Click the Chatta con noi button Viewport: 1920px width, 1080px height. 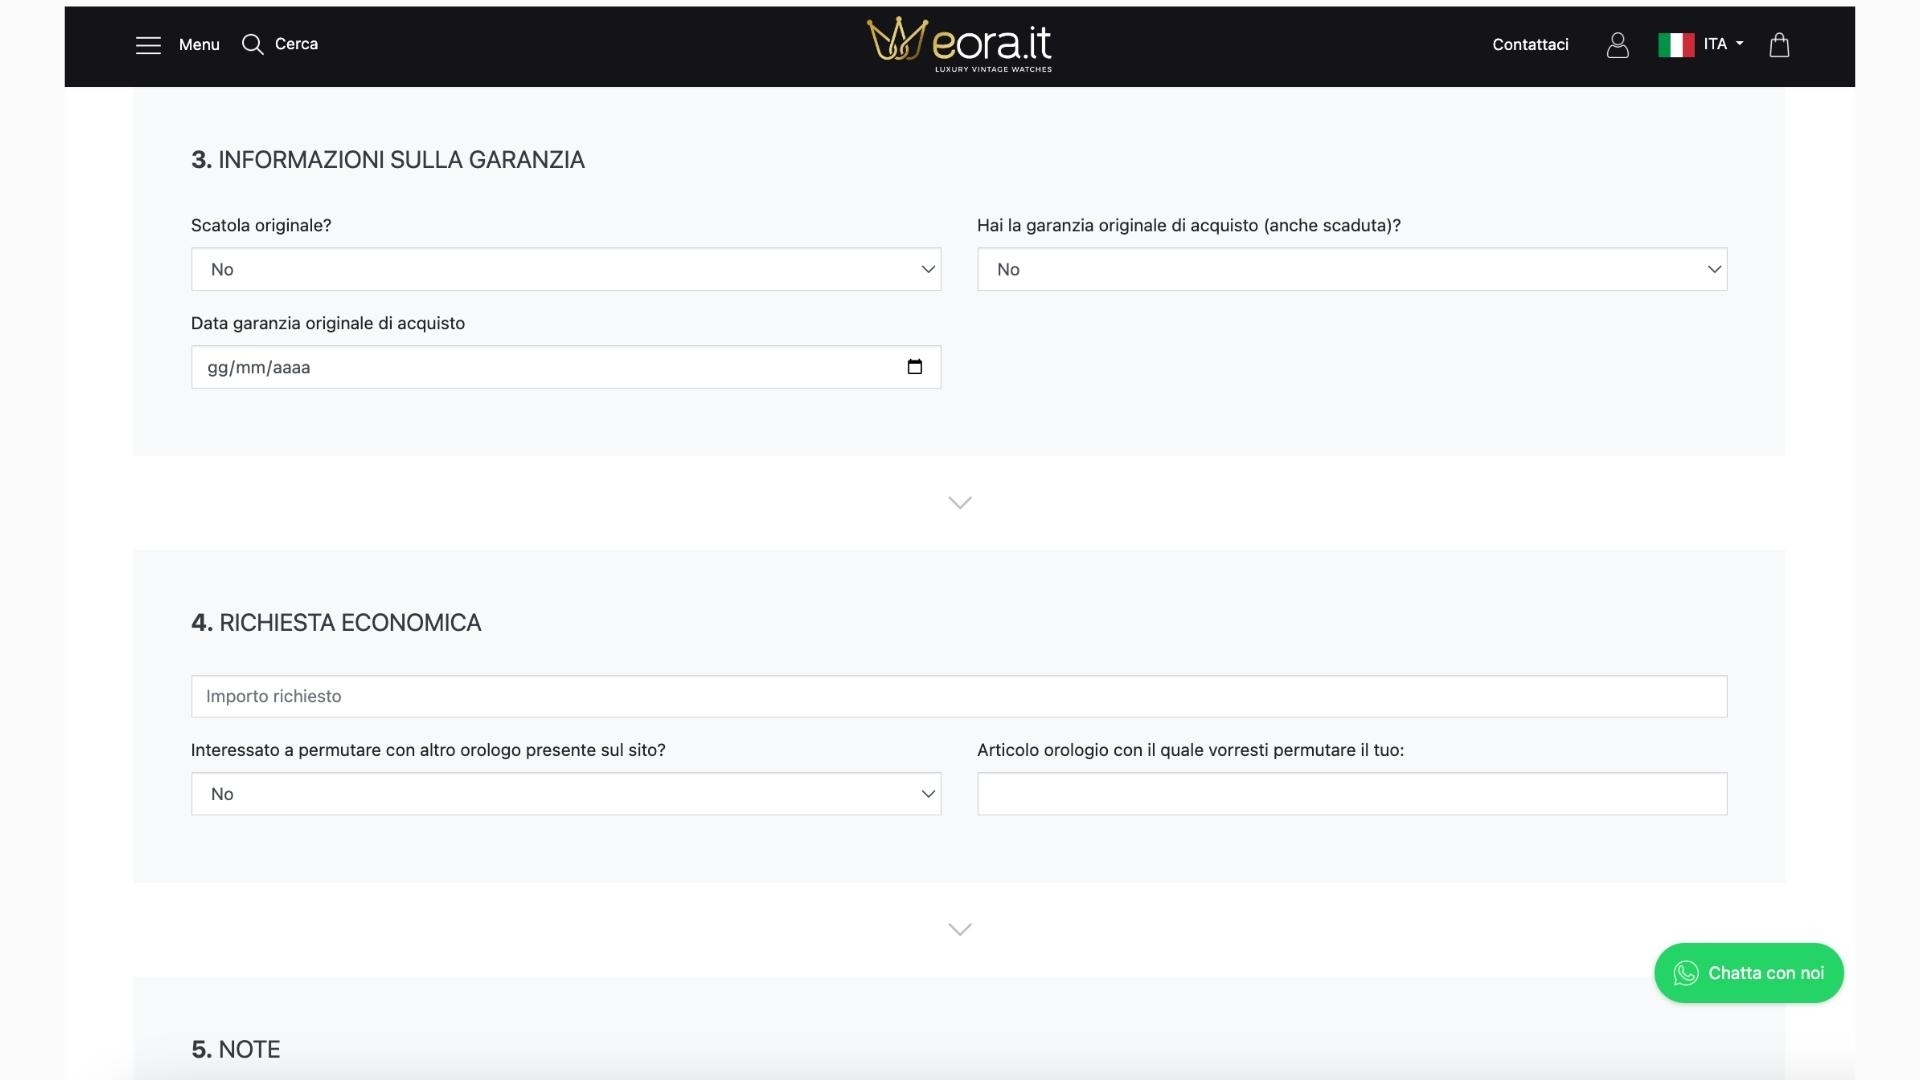coord(1748,973)
